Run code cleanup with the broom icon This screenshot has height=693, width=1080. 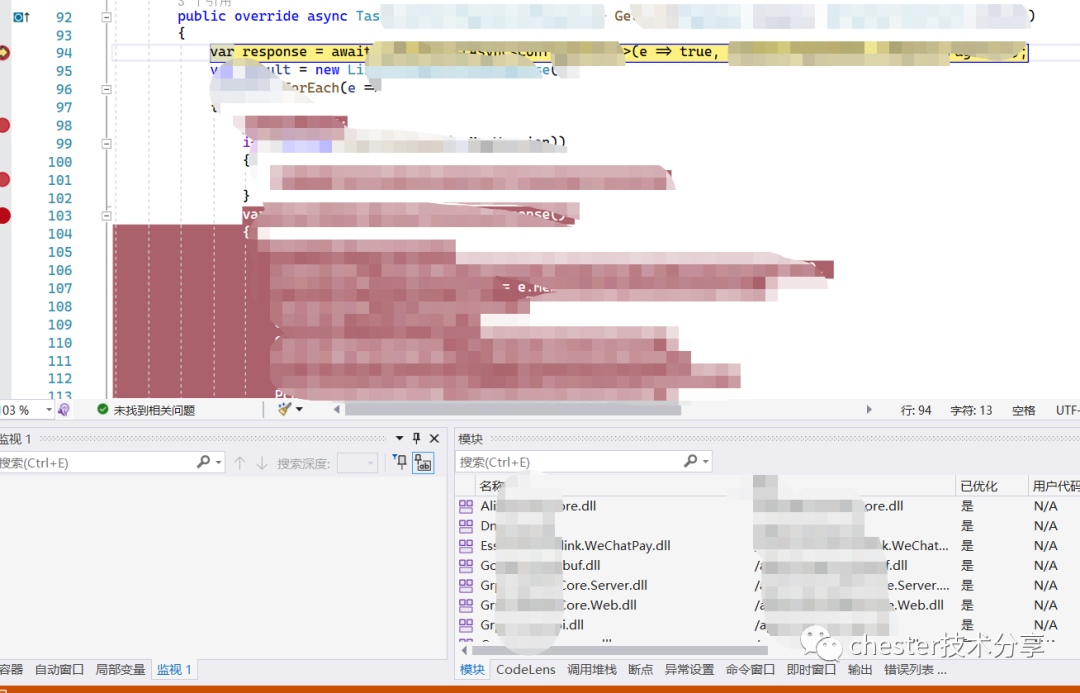tap(284, 408)
